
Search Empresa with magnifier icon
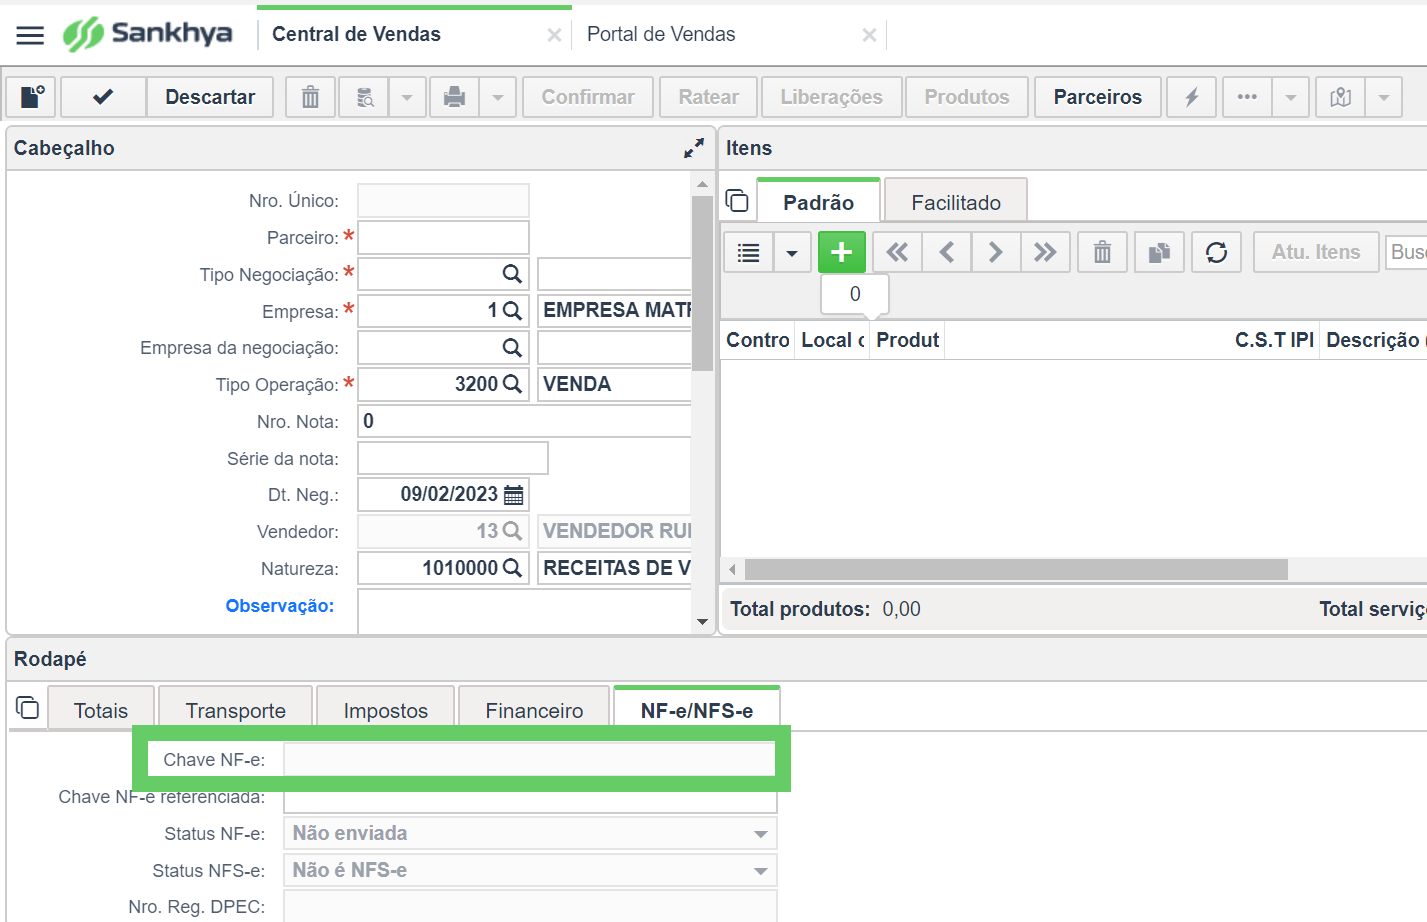click(x=512, y=311)
